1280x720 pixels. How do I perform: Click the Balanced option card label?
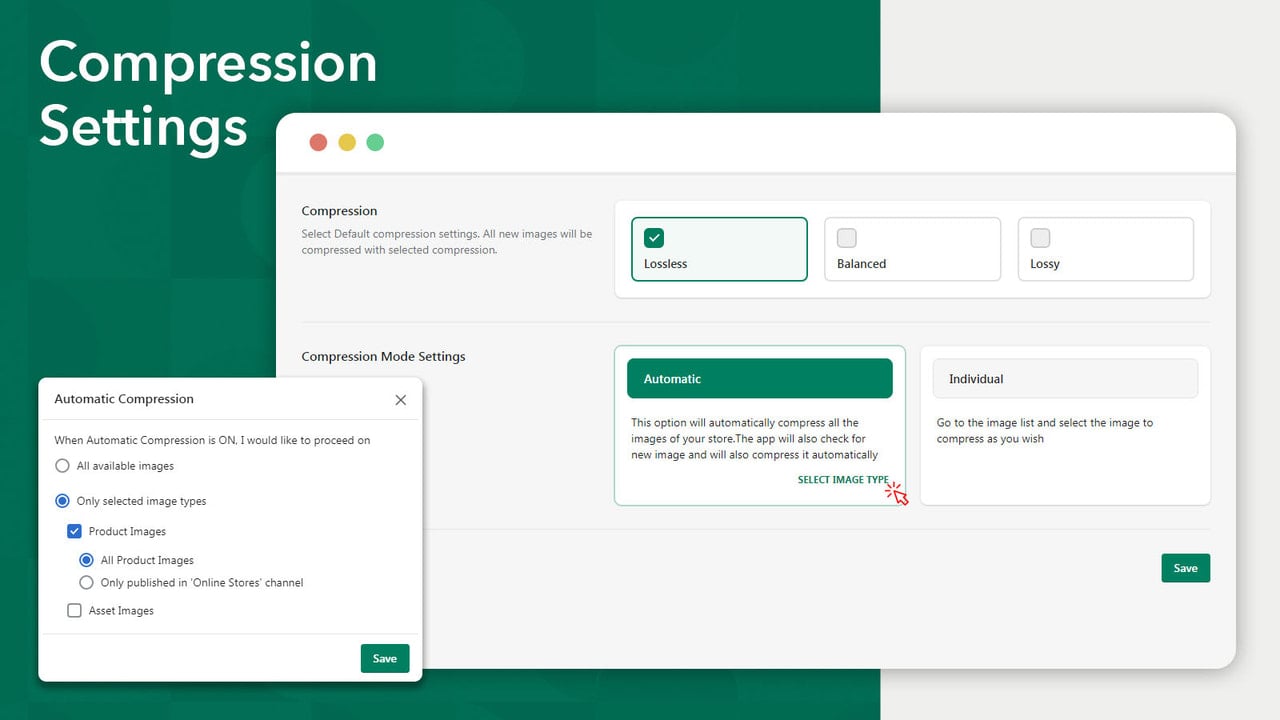(x=862, y=264)
